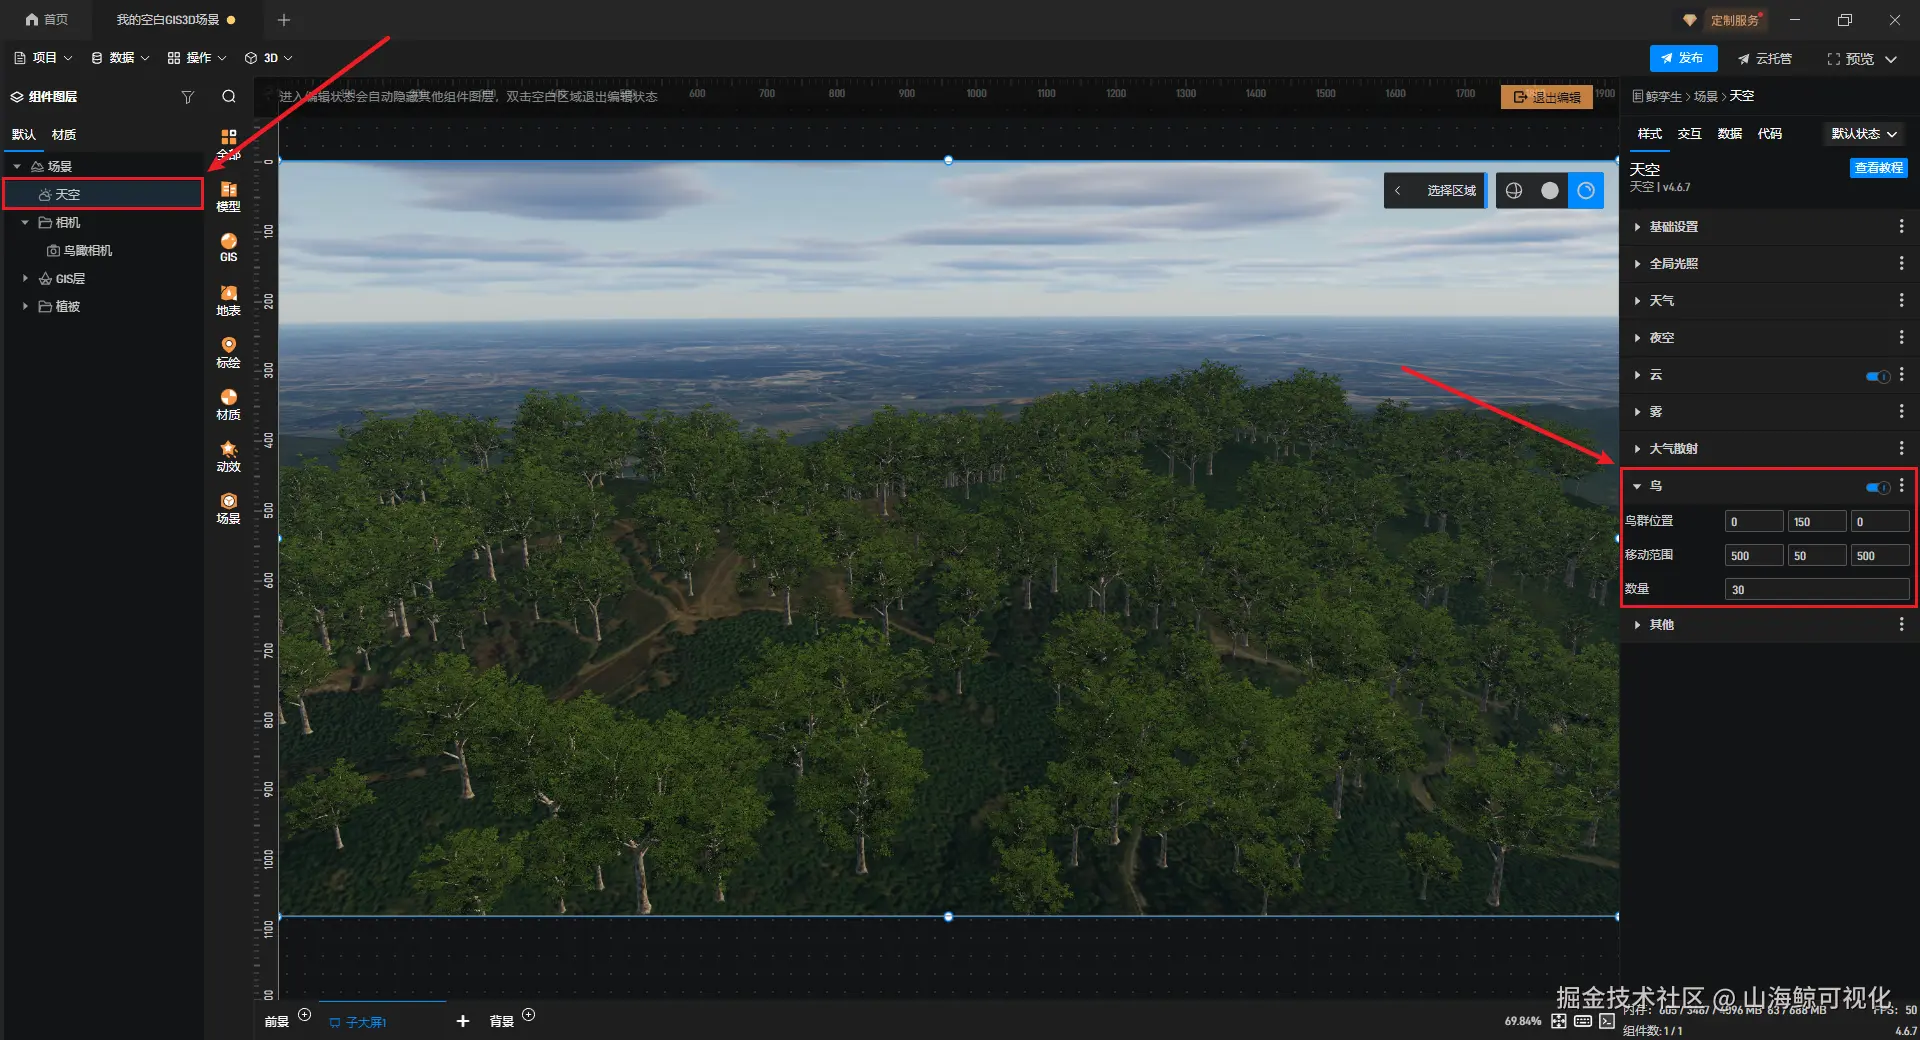Click the 查看教程 button
Image resolution: width=1920 pixels, height=1040 pixels.
click(1878, 168)
